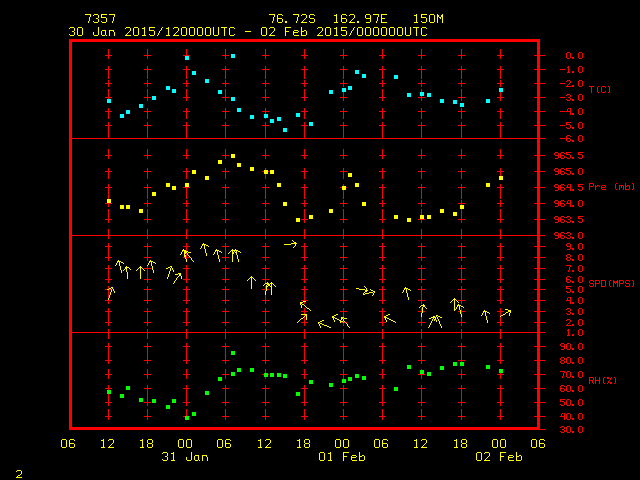This screenshot has height=480, width=640.
Task: Click the right-pointing wind arrow near 9 MPS
Action: [290, 243]
